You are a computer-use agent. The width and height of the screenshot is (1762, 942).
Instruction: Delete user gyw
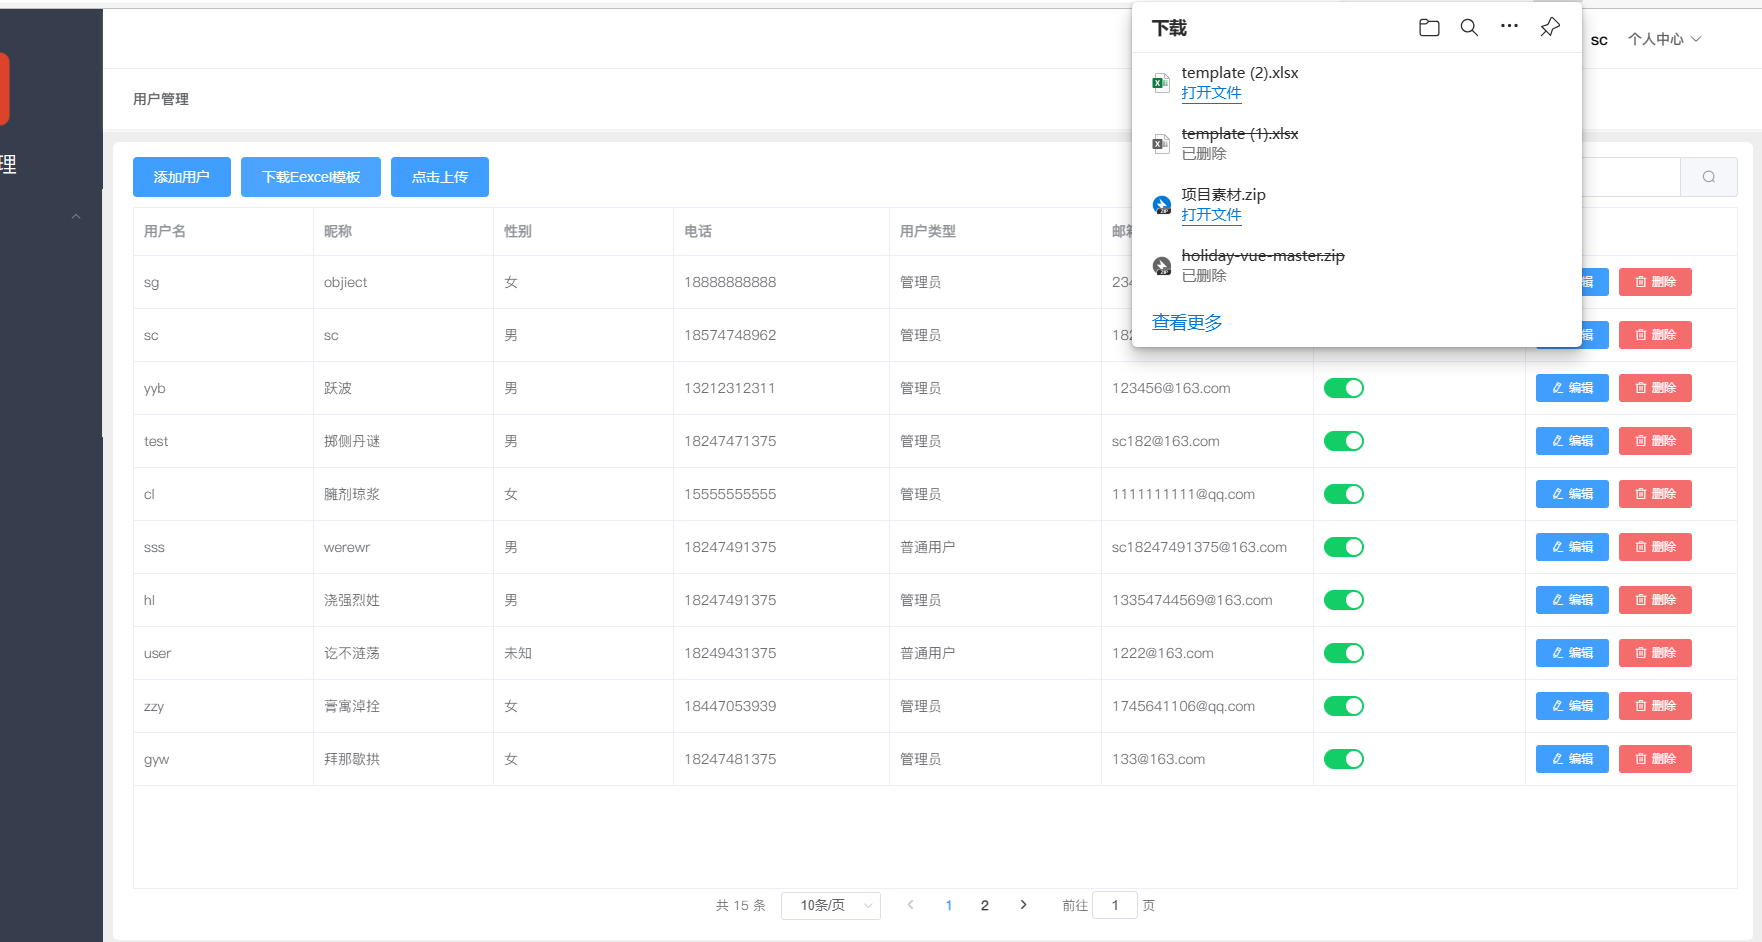coord(1655,759)
